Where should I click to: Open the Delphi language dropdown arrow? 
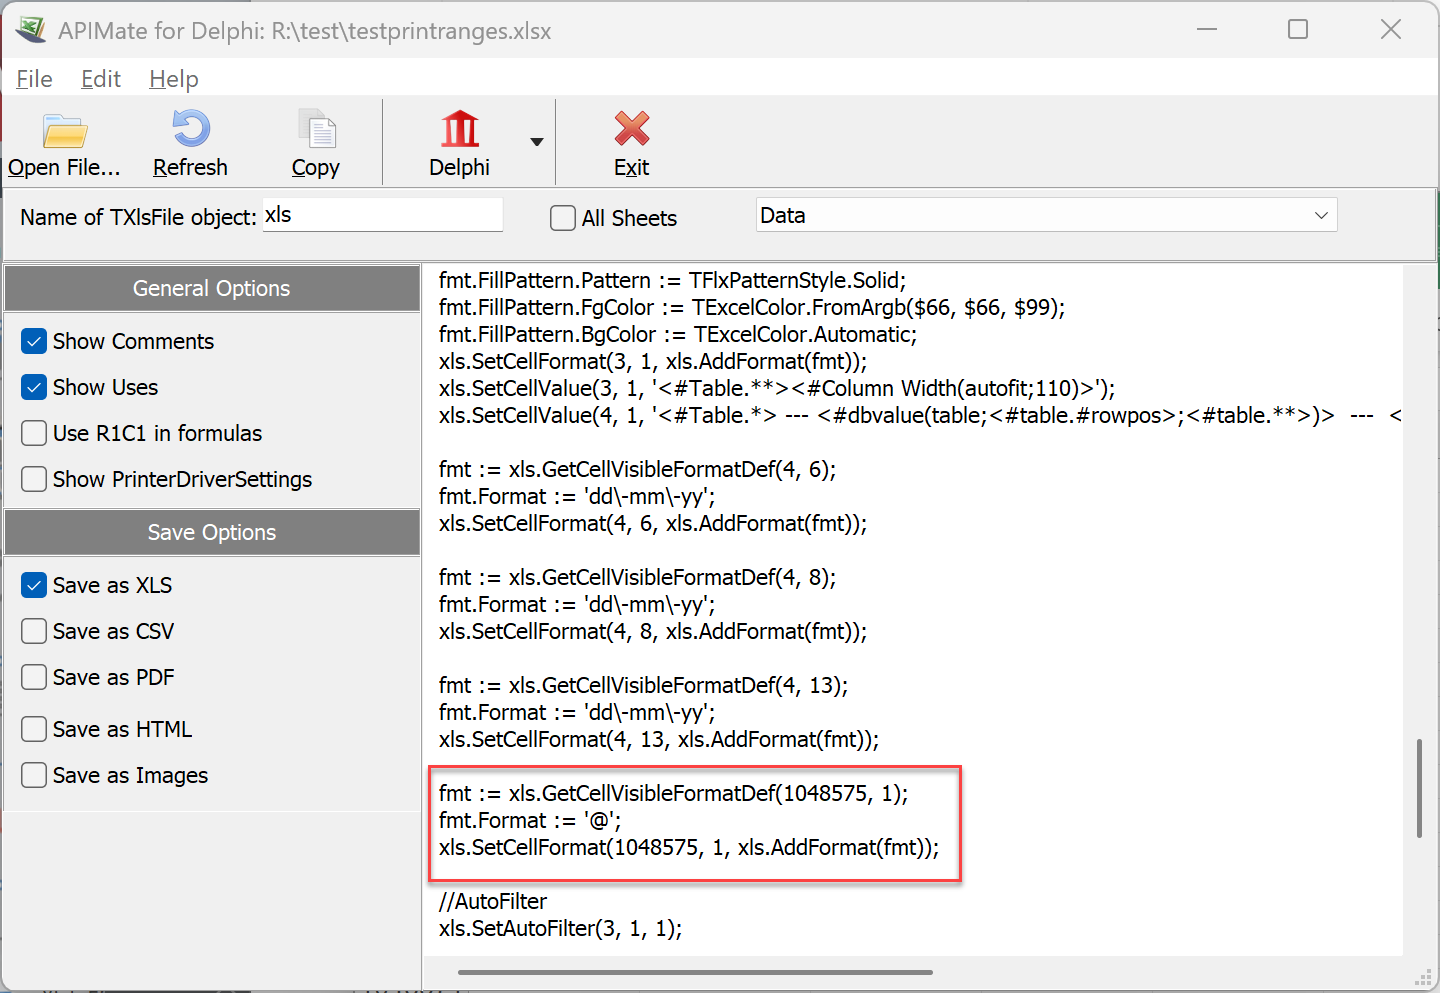537,142
